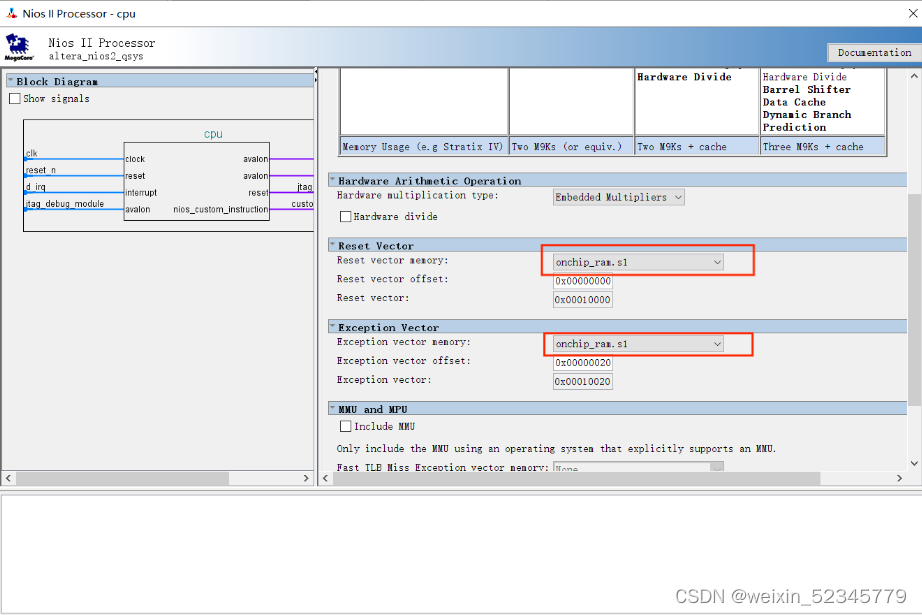The width and height of the screenshot is (922, 615).
Task: Collapse Hardware Arithmetic Operation section
Action: point(333,180)
